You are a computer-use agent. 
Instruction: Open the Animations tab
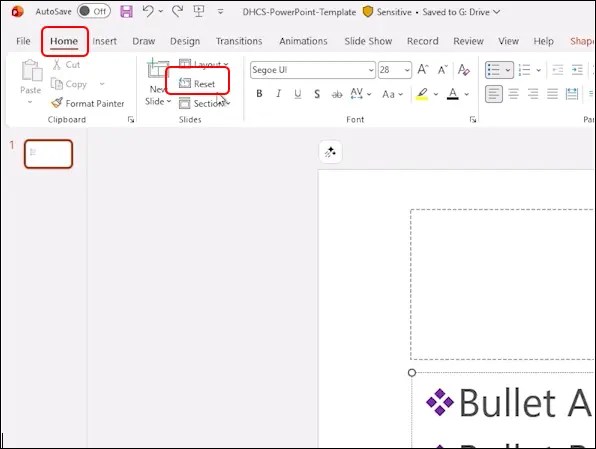(303, 41)
